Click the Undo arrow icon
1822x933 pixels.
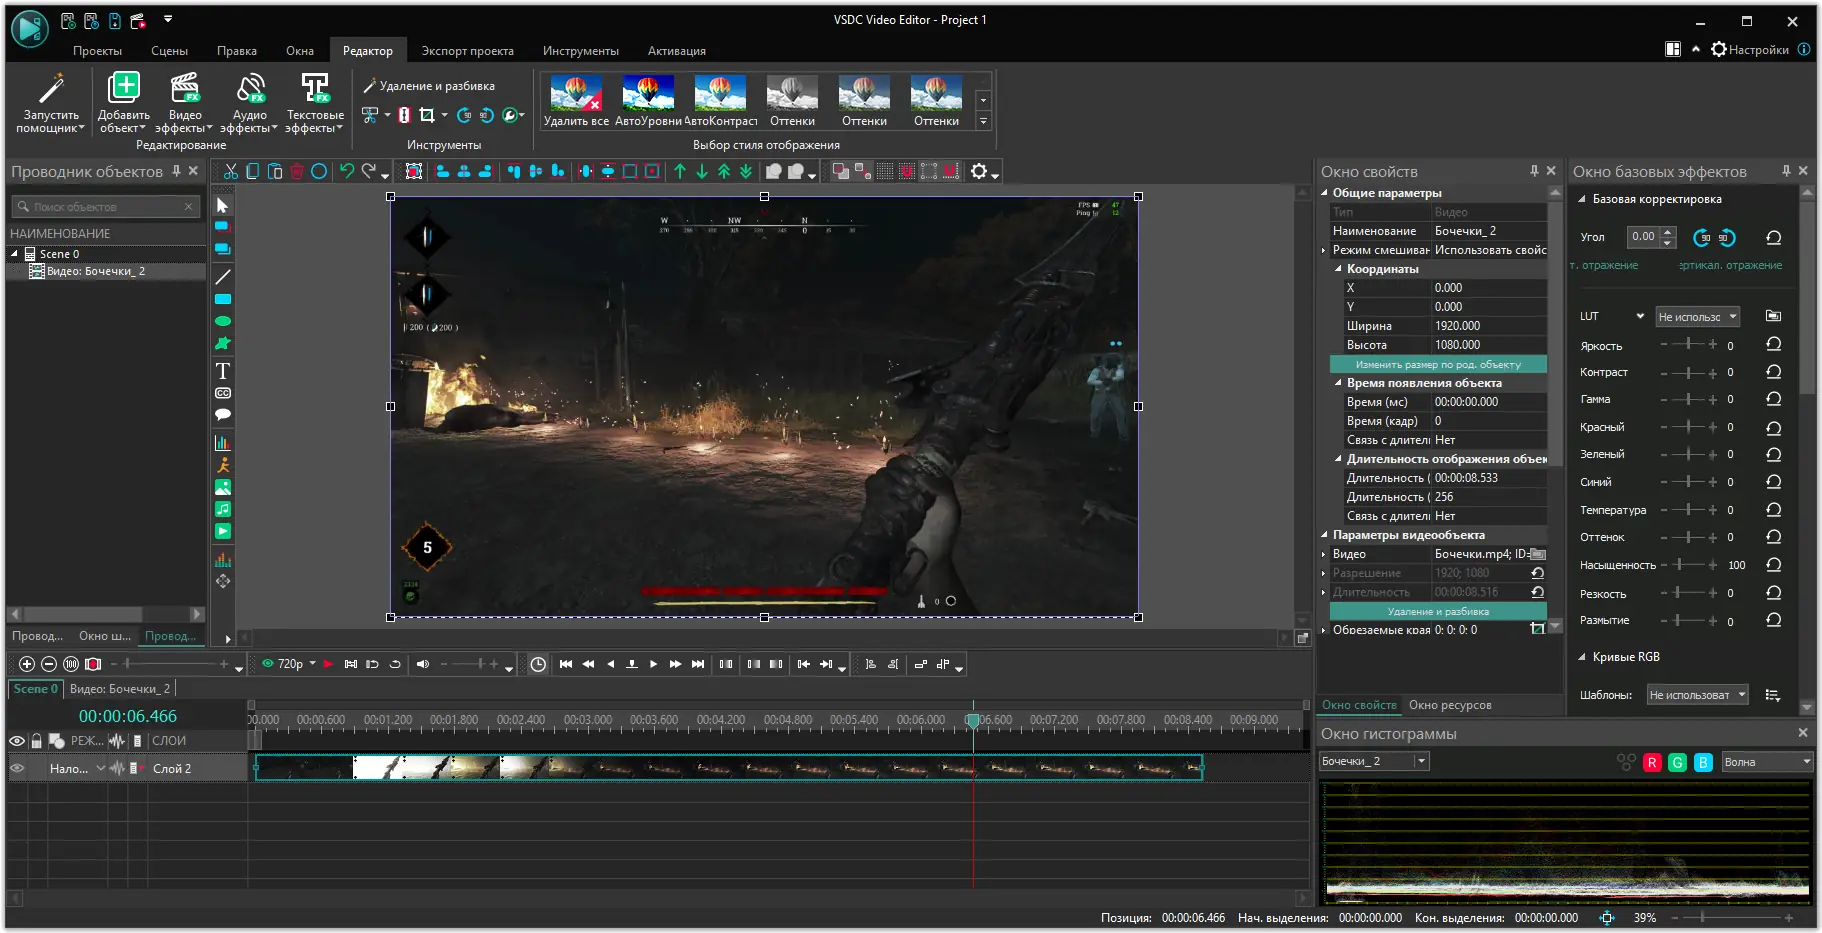(347, 171)
